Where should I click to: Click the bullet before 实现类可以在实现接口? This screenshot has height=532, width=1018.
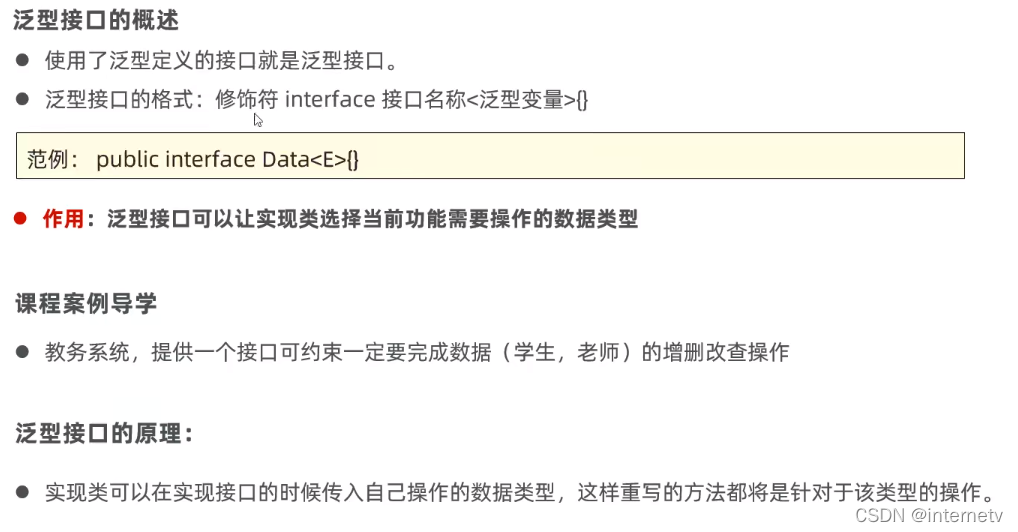click(x=23, y=492)
